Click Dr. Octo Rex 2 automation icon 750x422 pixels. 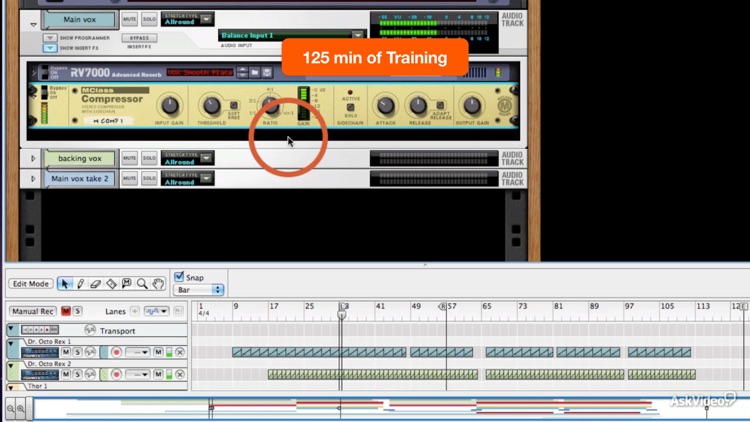click(x=90, y=374)
